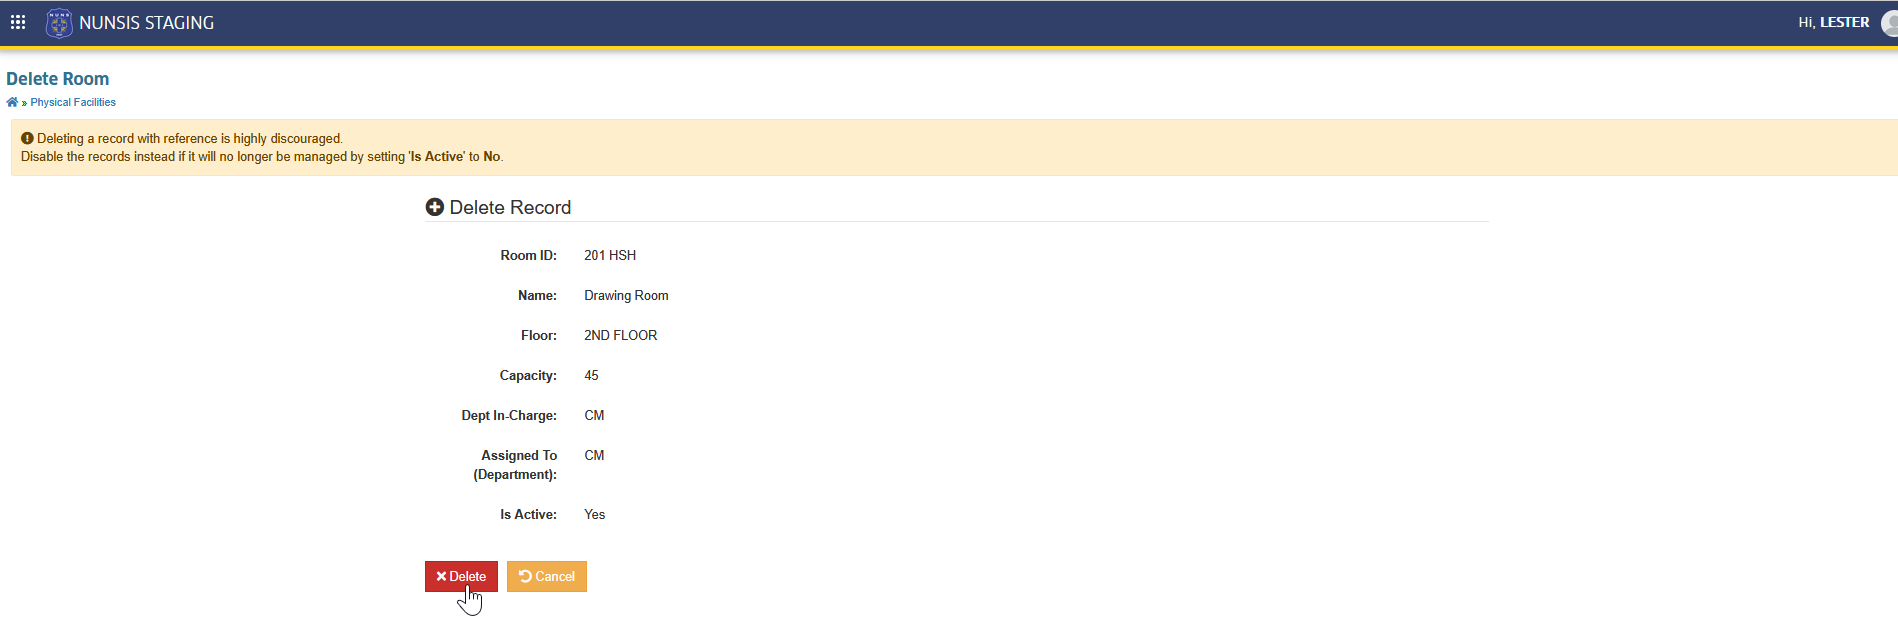Select the Delete Record section heading
The image size is (1898, 643).
[x=510, y=207]
